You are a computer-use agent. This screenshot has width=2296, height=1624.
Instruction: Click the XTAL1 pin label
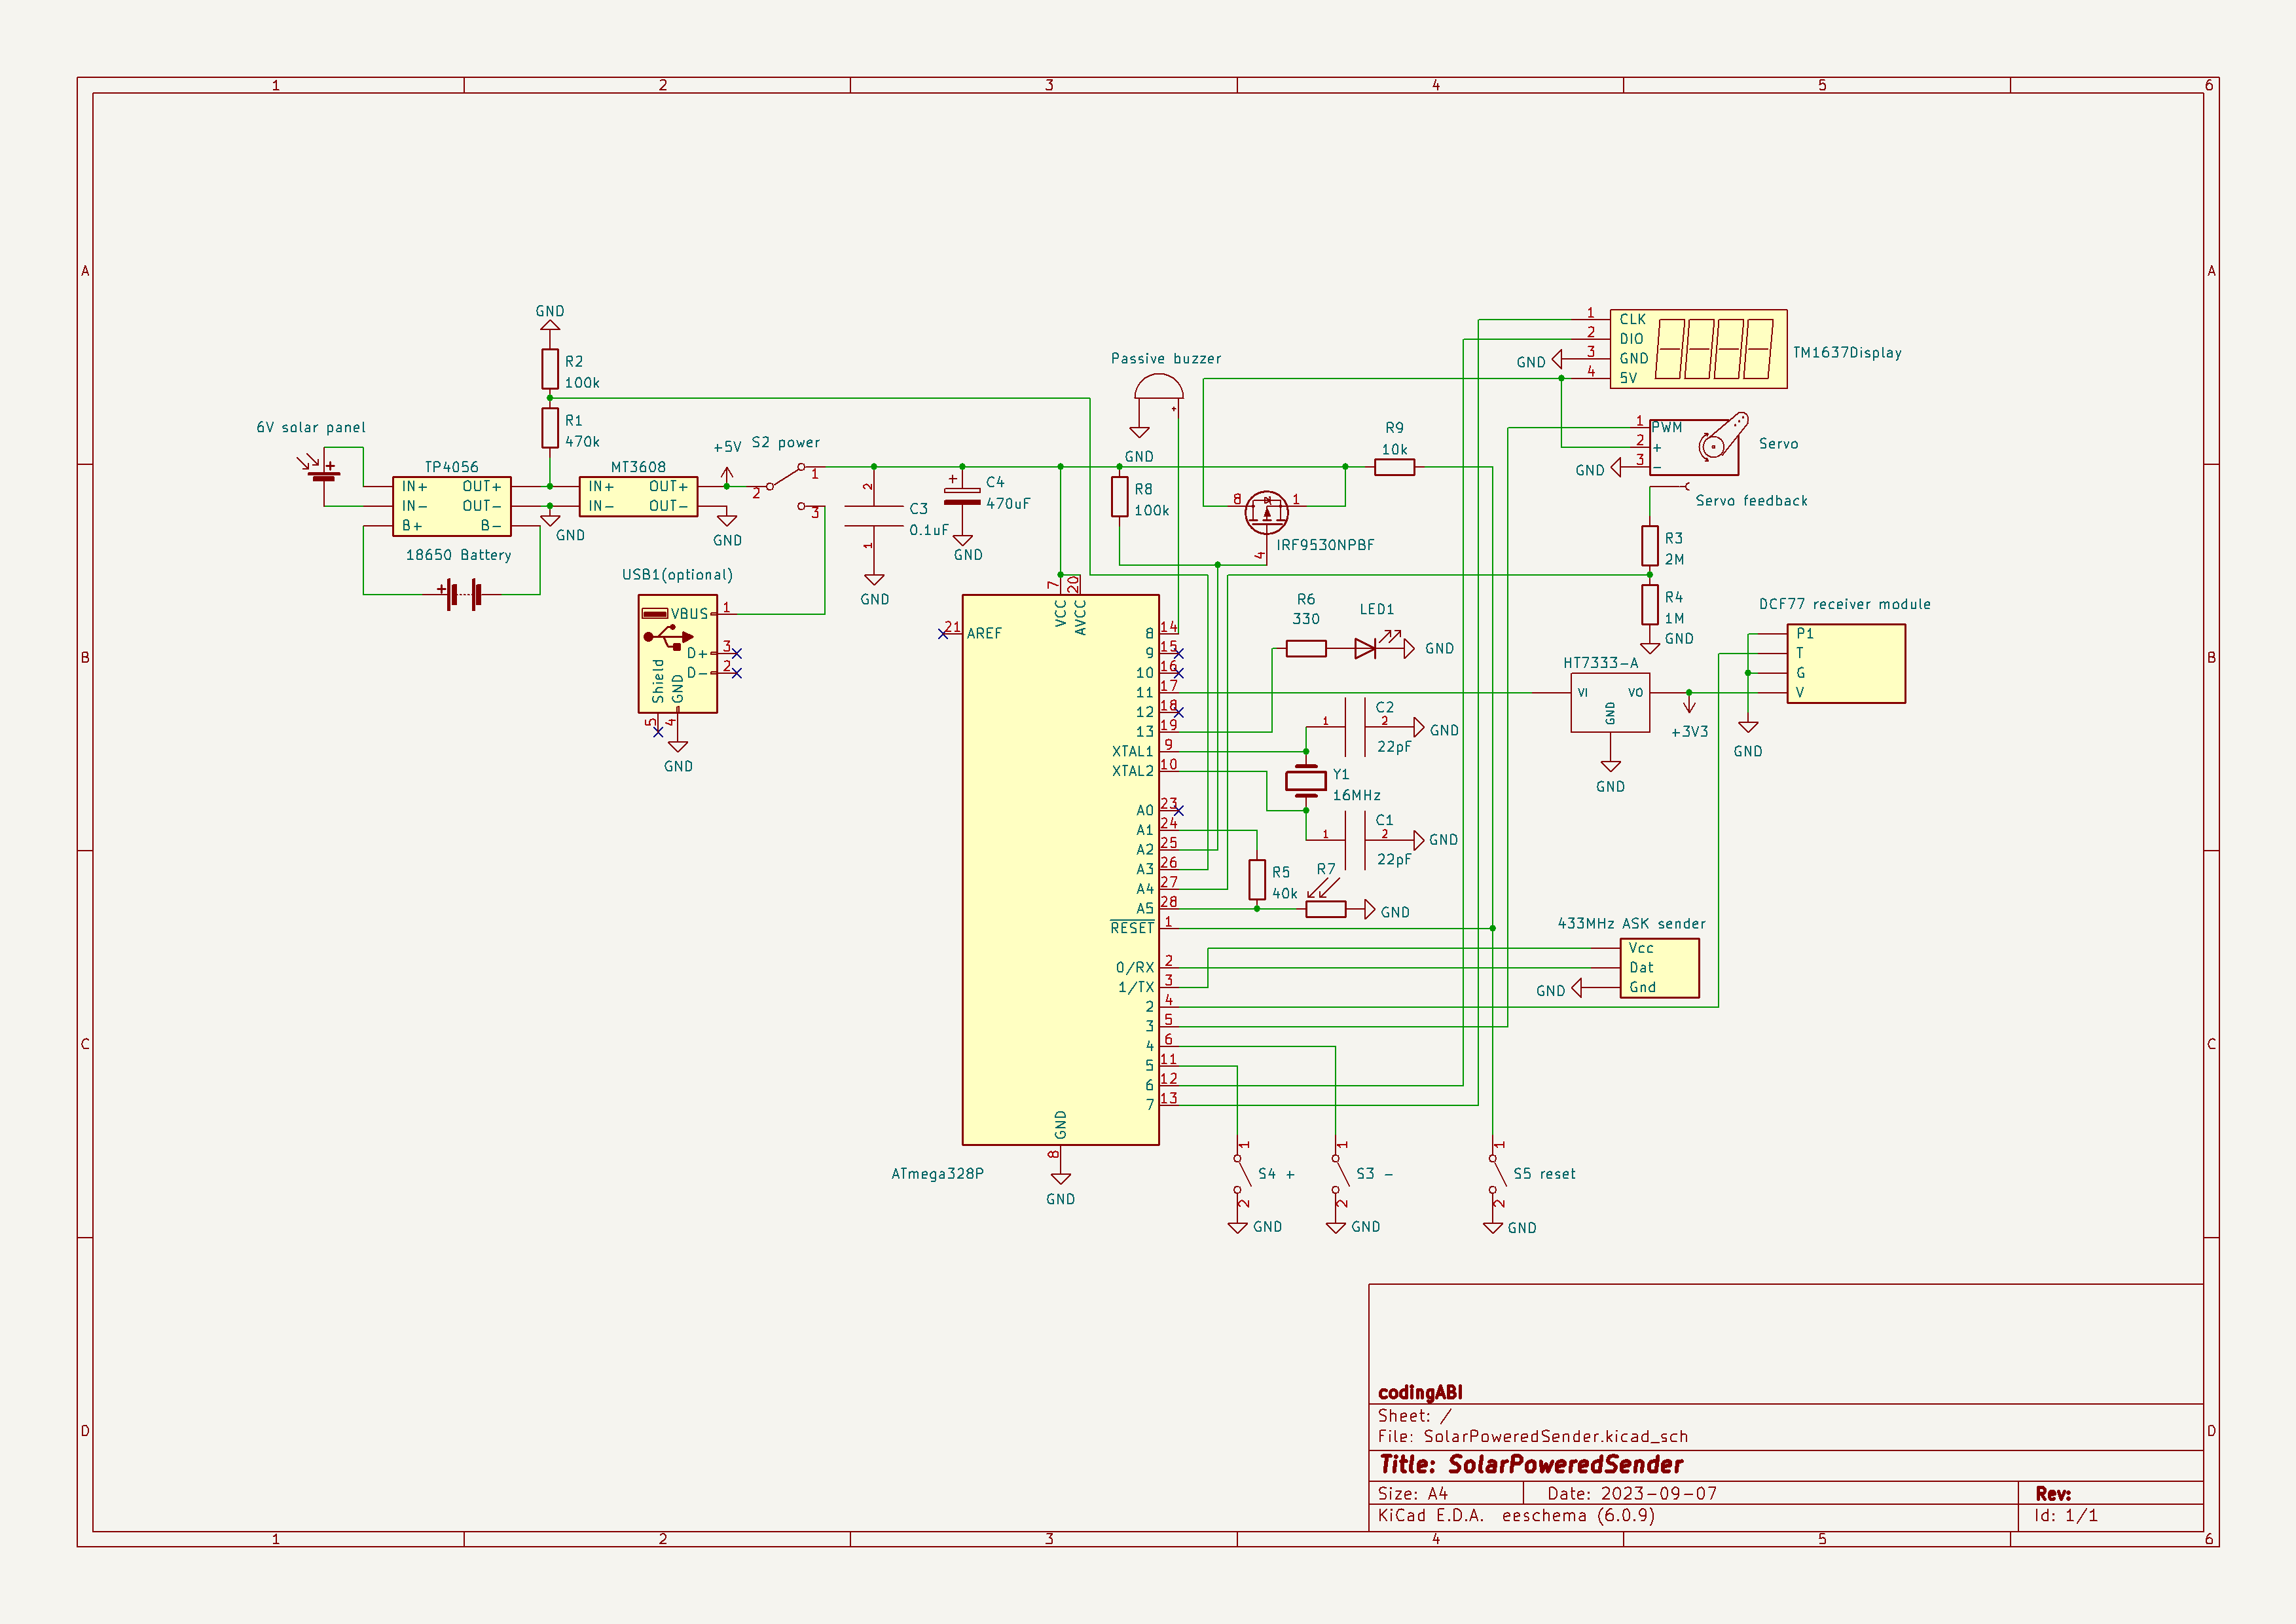1132,752
